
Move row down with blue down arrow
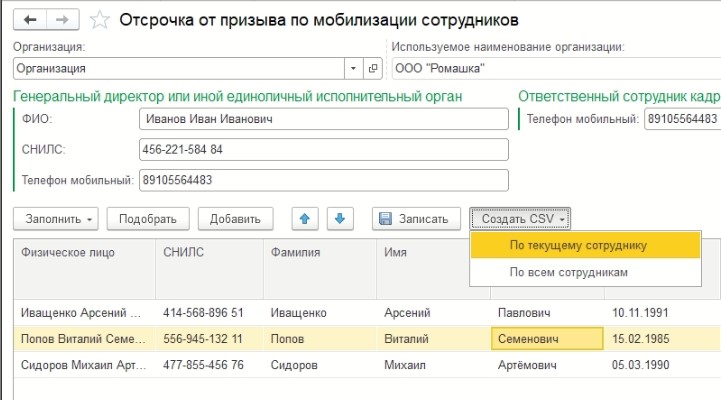[x=340, y=219]
